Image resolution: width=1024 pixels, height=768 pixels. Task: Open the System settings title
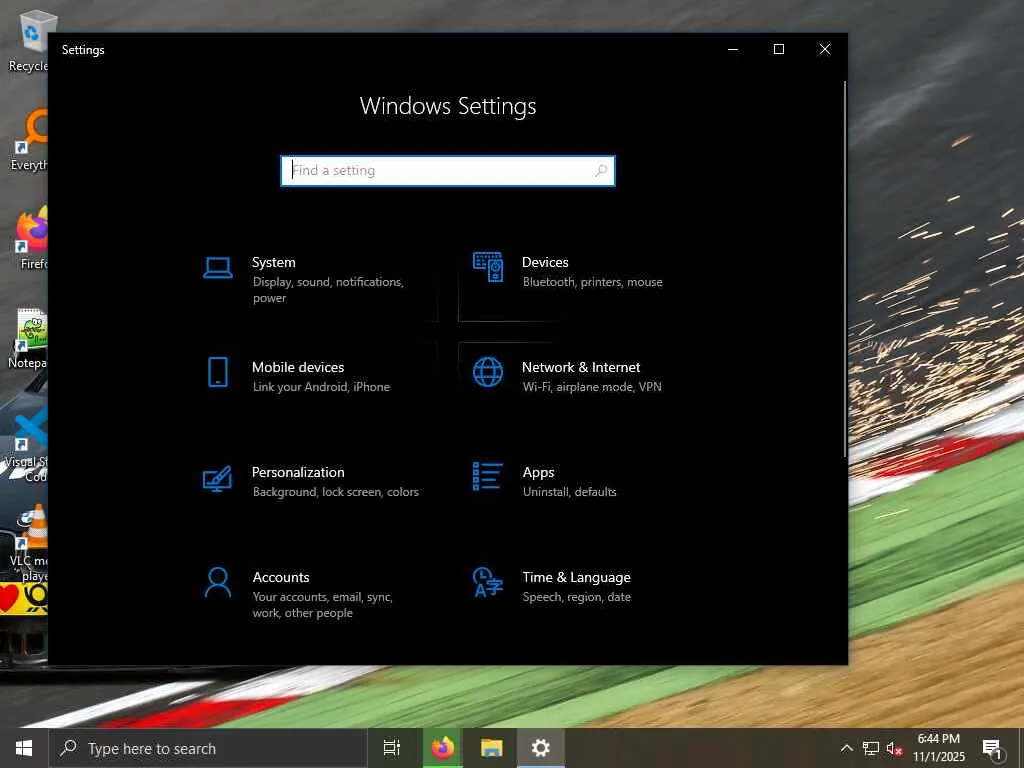point(274,262)
